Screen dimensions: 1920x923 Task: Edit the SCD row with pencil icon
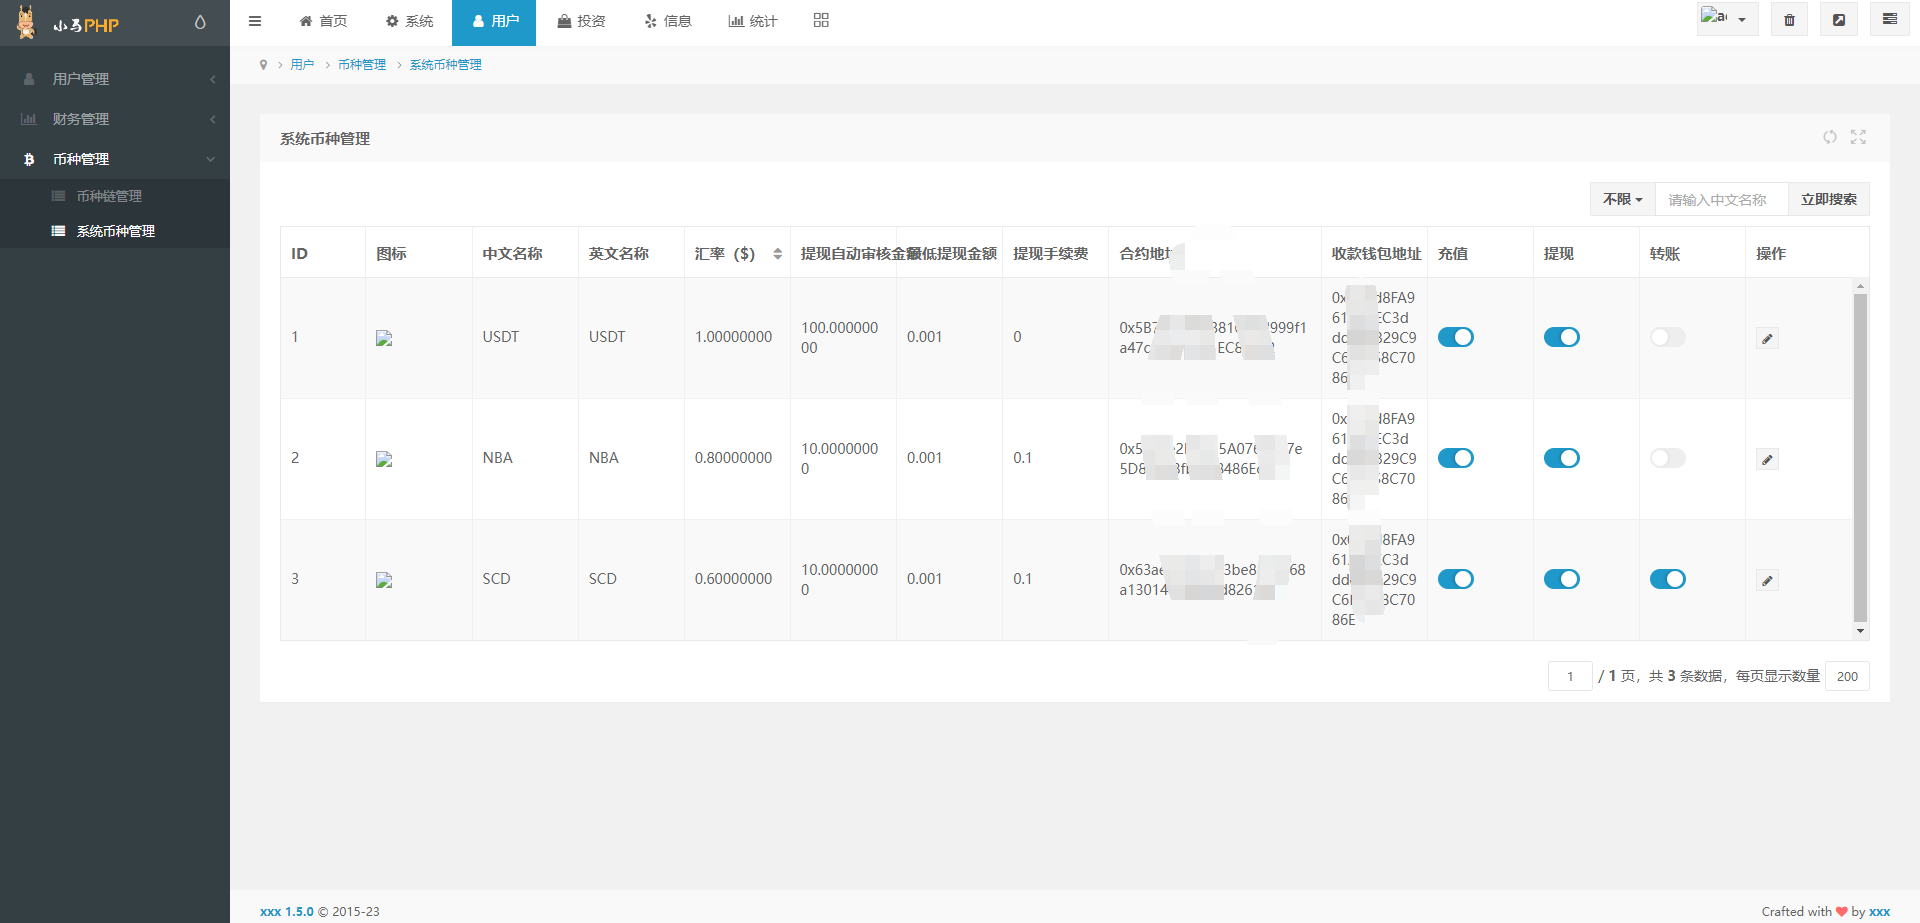click(x=1767, y=581)
